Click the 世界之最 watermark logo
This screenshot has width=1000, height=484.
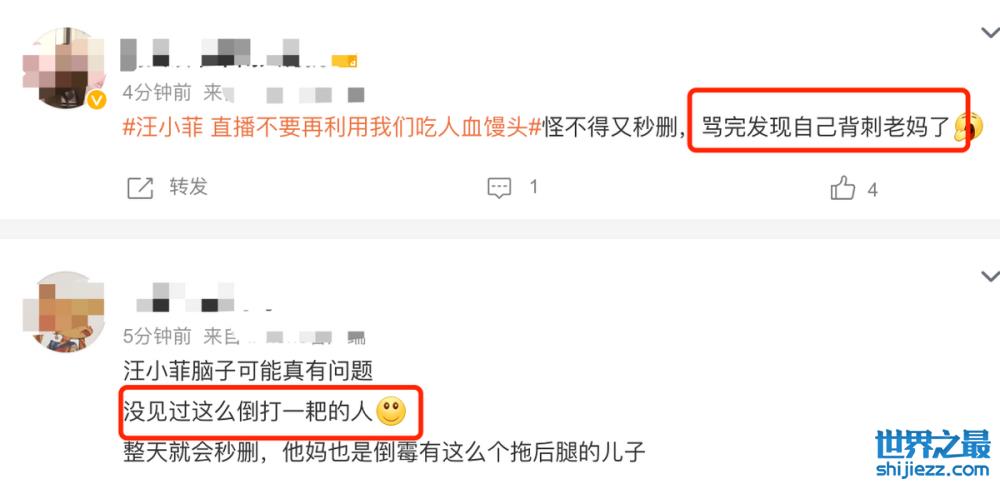[932, 444]
